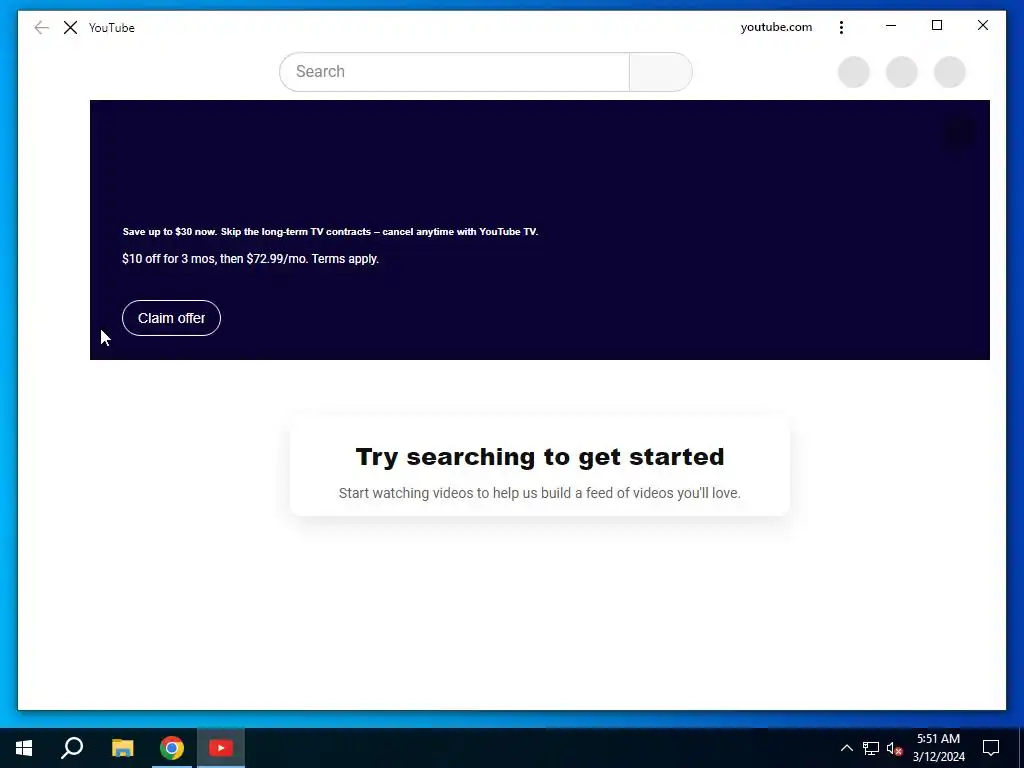Open Windows taskbar search
The image size is (1024, 768).
tap(72, 748)
